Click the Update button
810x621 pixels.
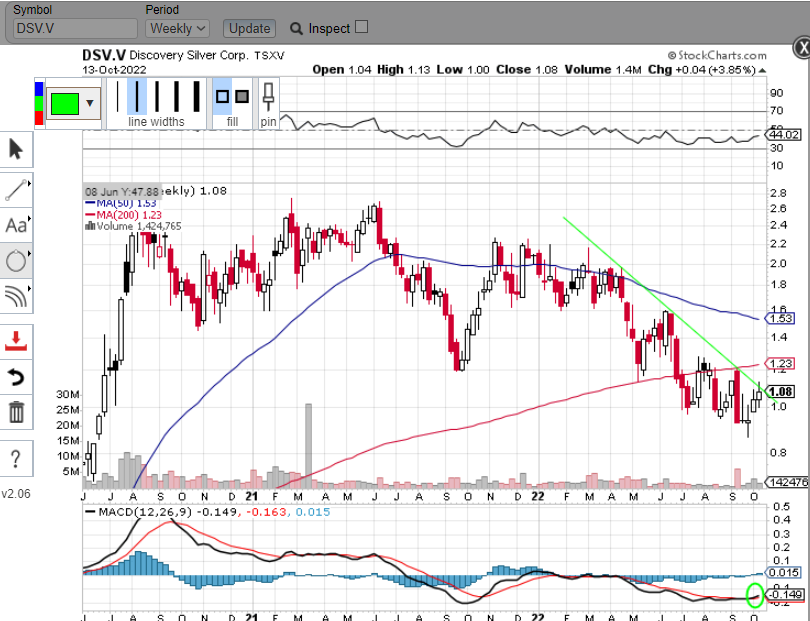point(249,29)
